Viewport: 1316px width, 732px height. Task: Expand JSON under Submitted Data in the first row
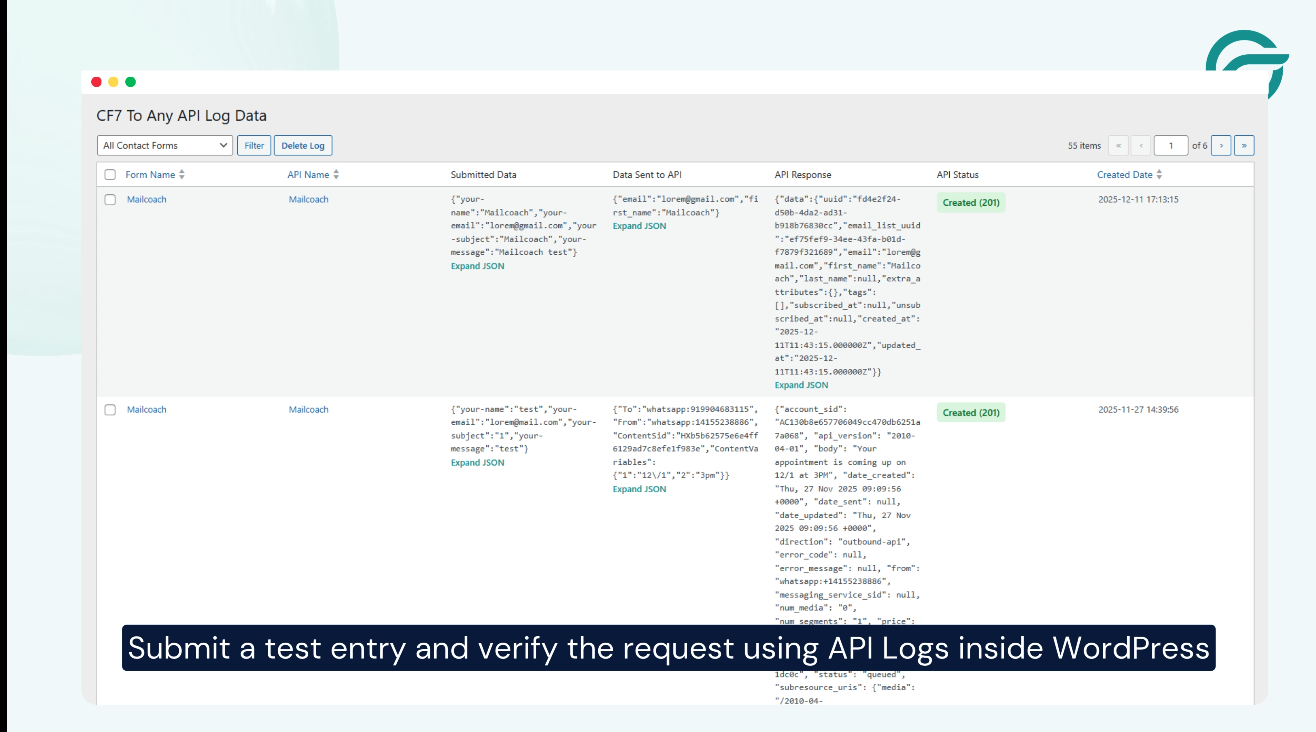click(477, 265)
